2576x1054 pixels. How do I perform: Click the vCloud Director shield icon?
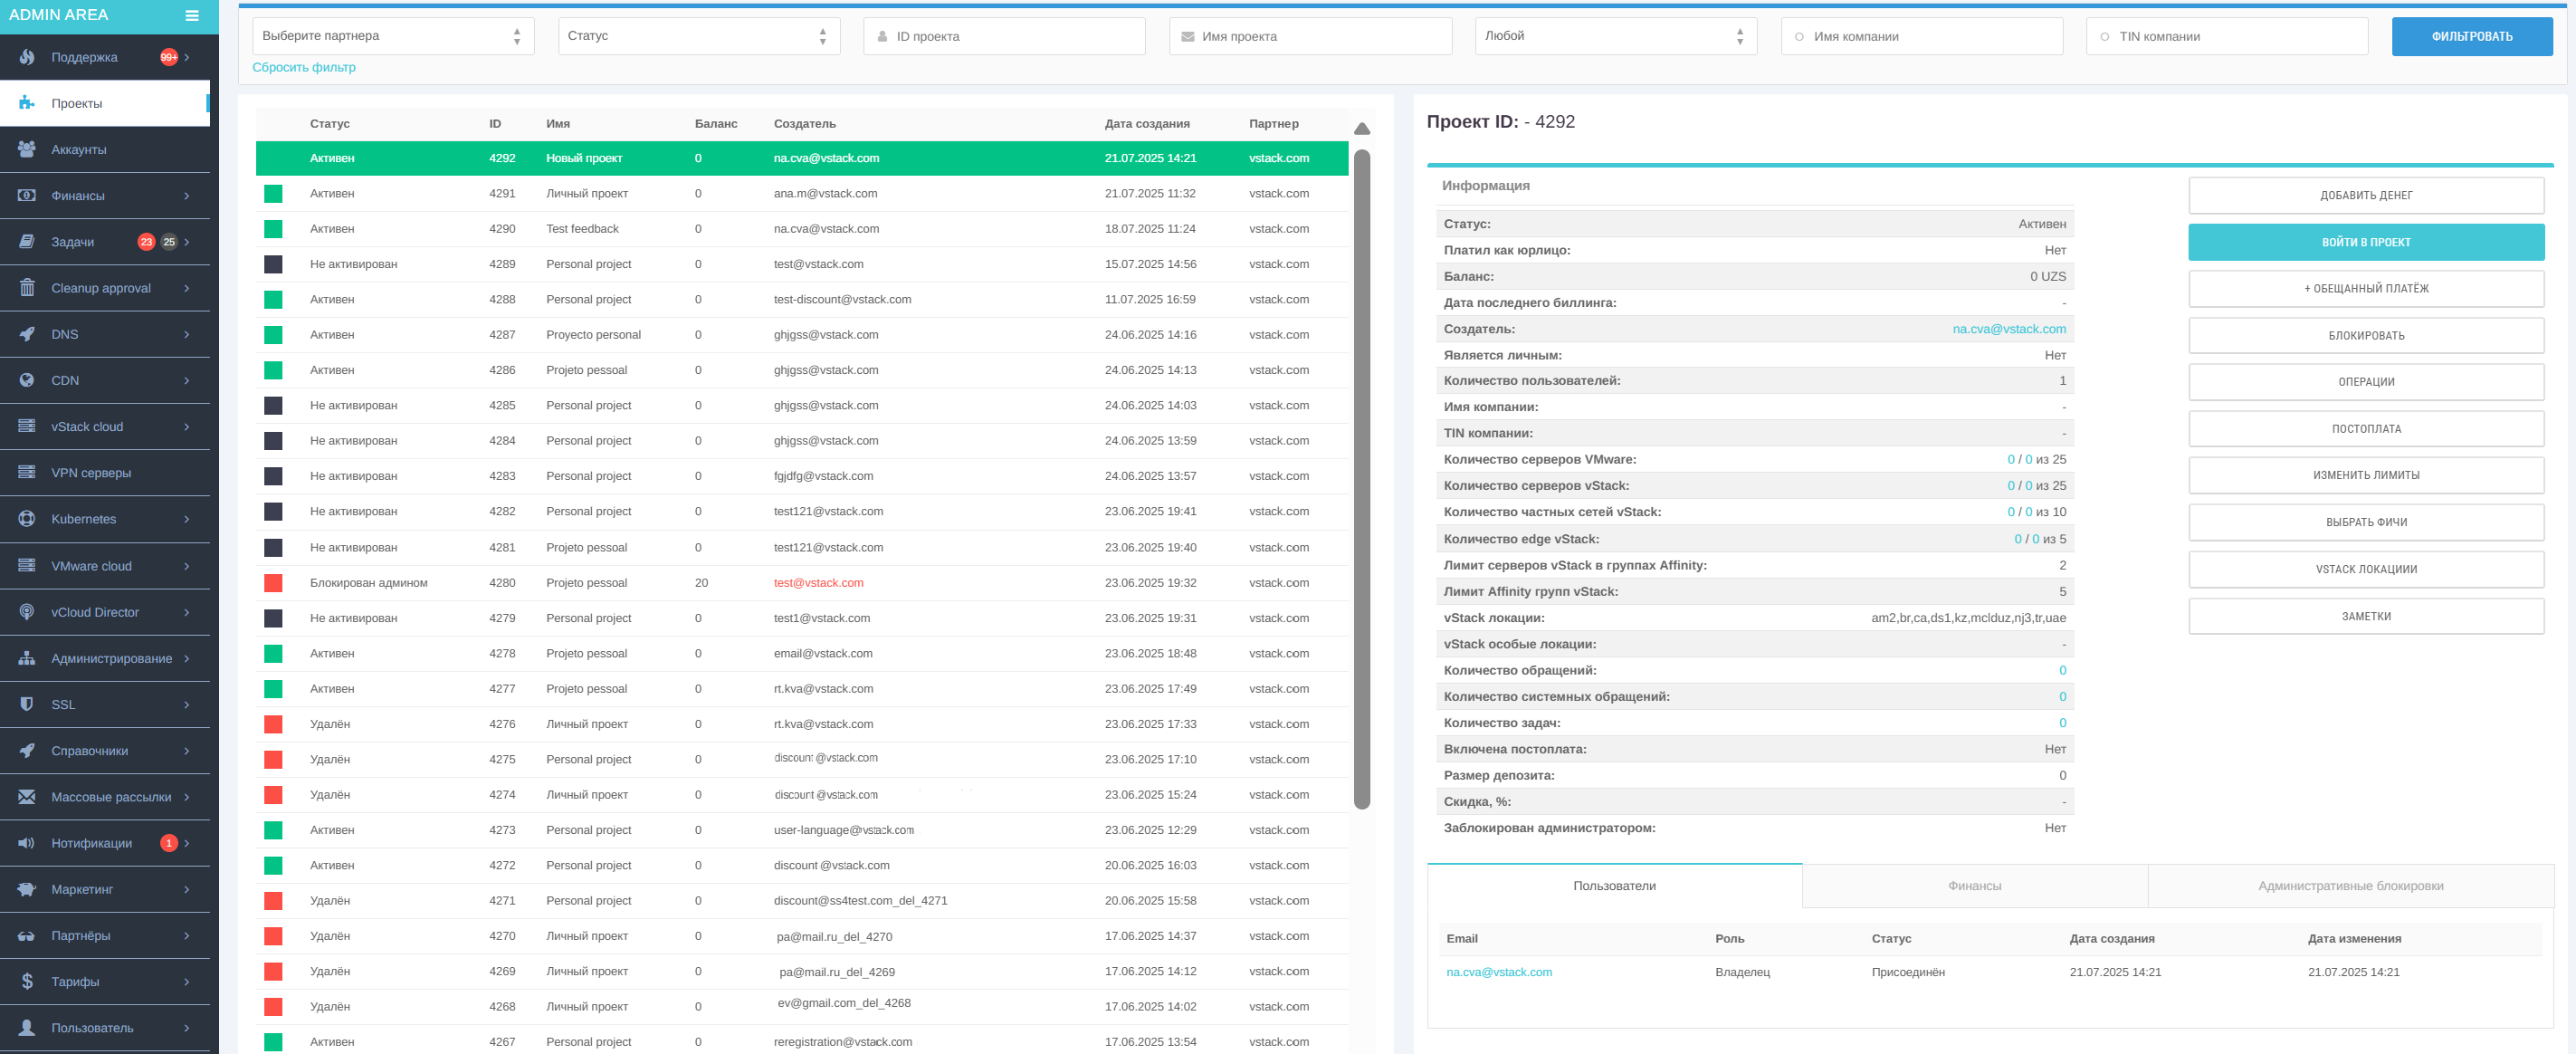pos(27,612)
